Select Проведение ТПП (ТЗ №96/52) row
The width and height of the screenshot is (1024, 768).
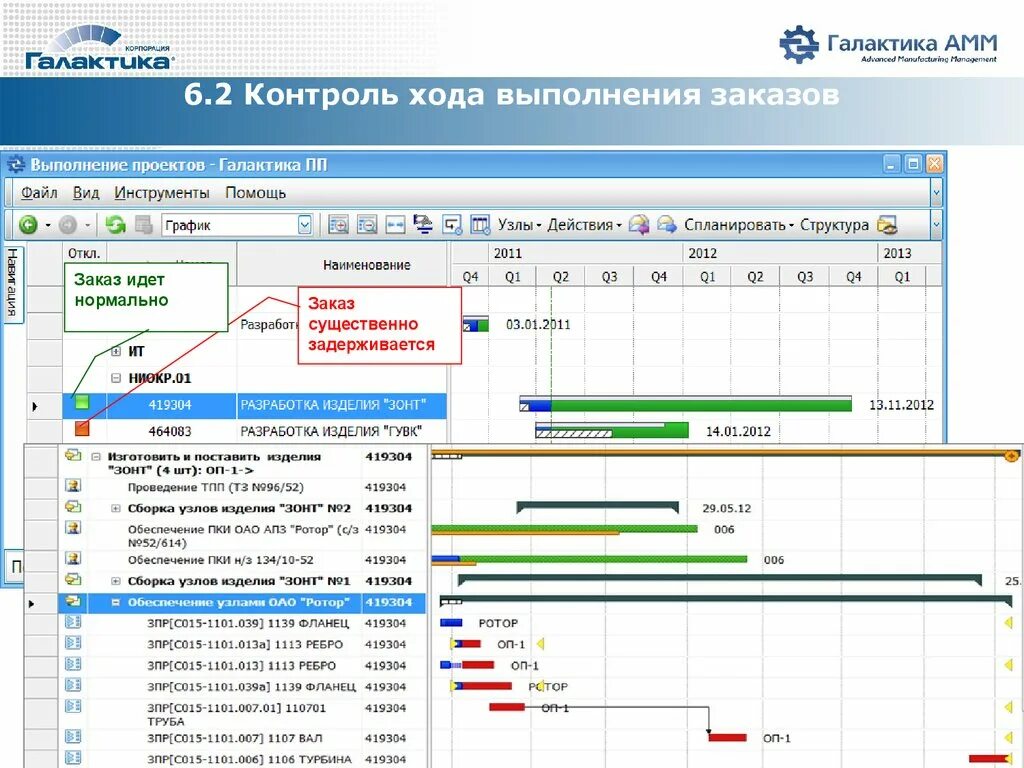[x=242, y=487]
